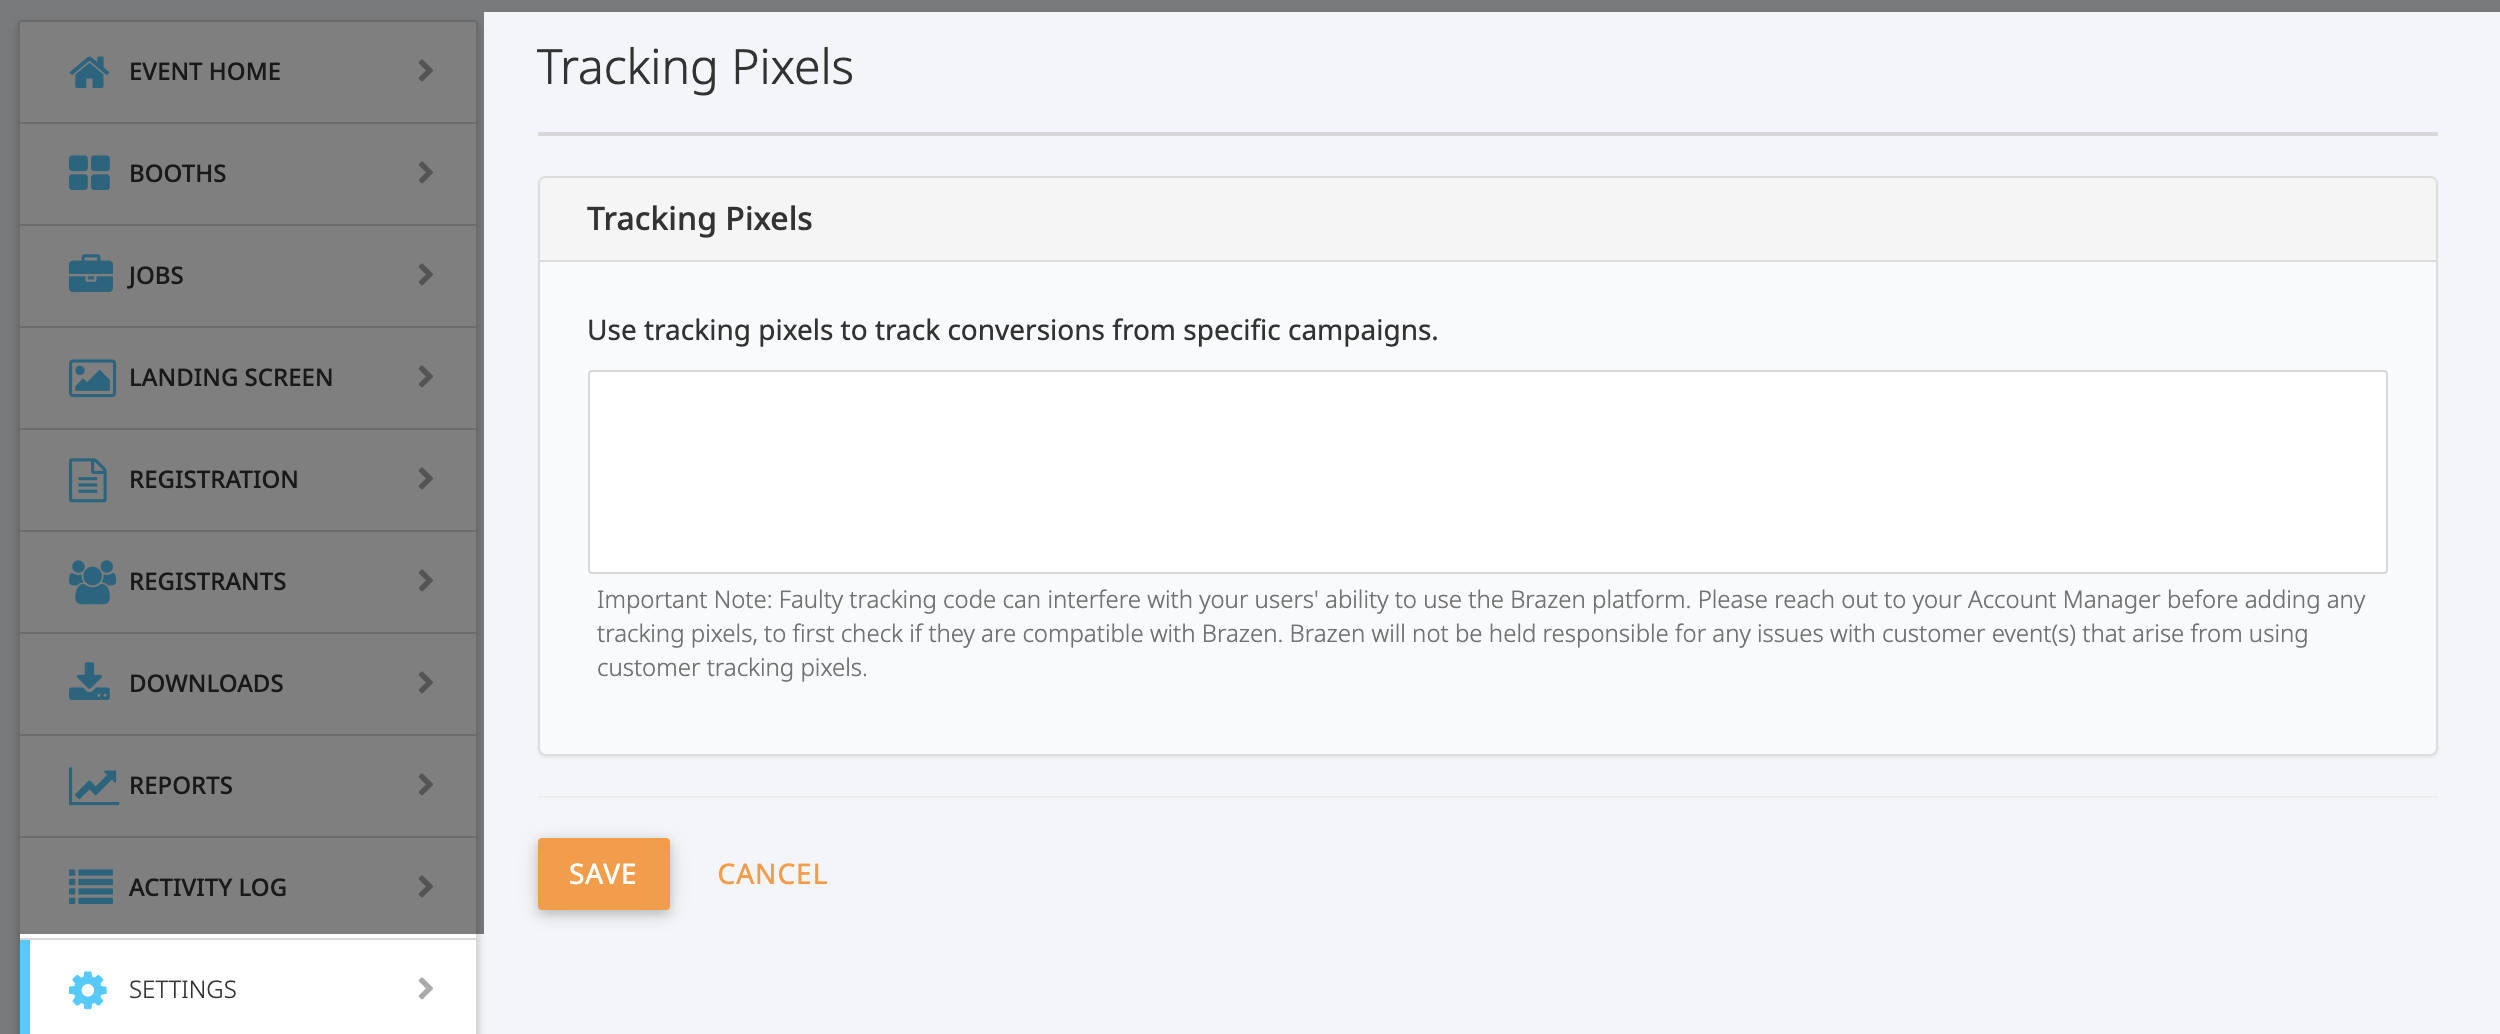Viewport: 2500px width, 1034px height.
Task: Open the Landing Screen menu item
Action: pyautogui.click(x=248, y=378)
